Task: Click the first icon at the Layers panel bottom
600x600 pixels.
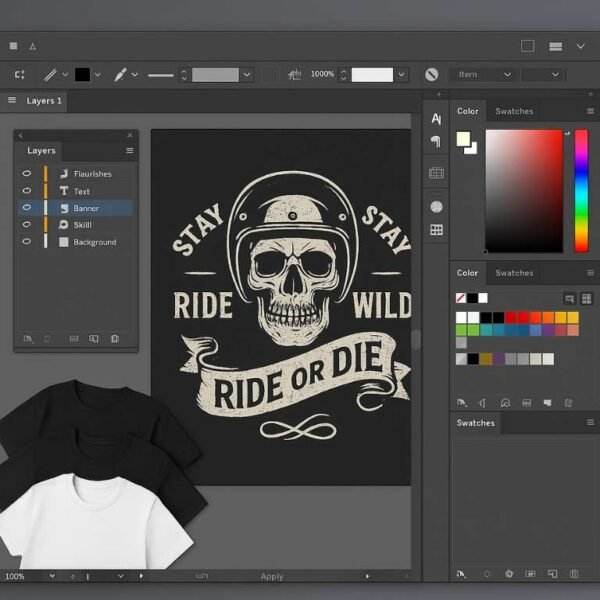Action: pyautogui.click(x=28, y=339)
